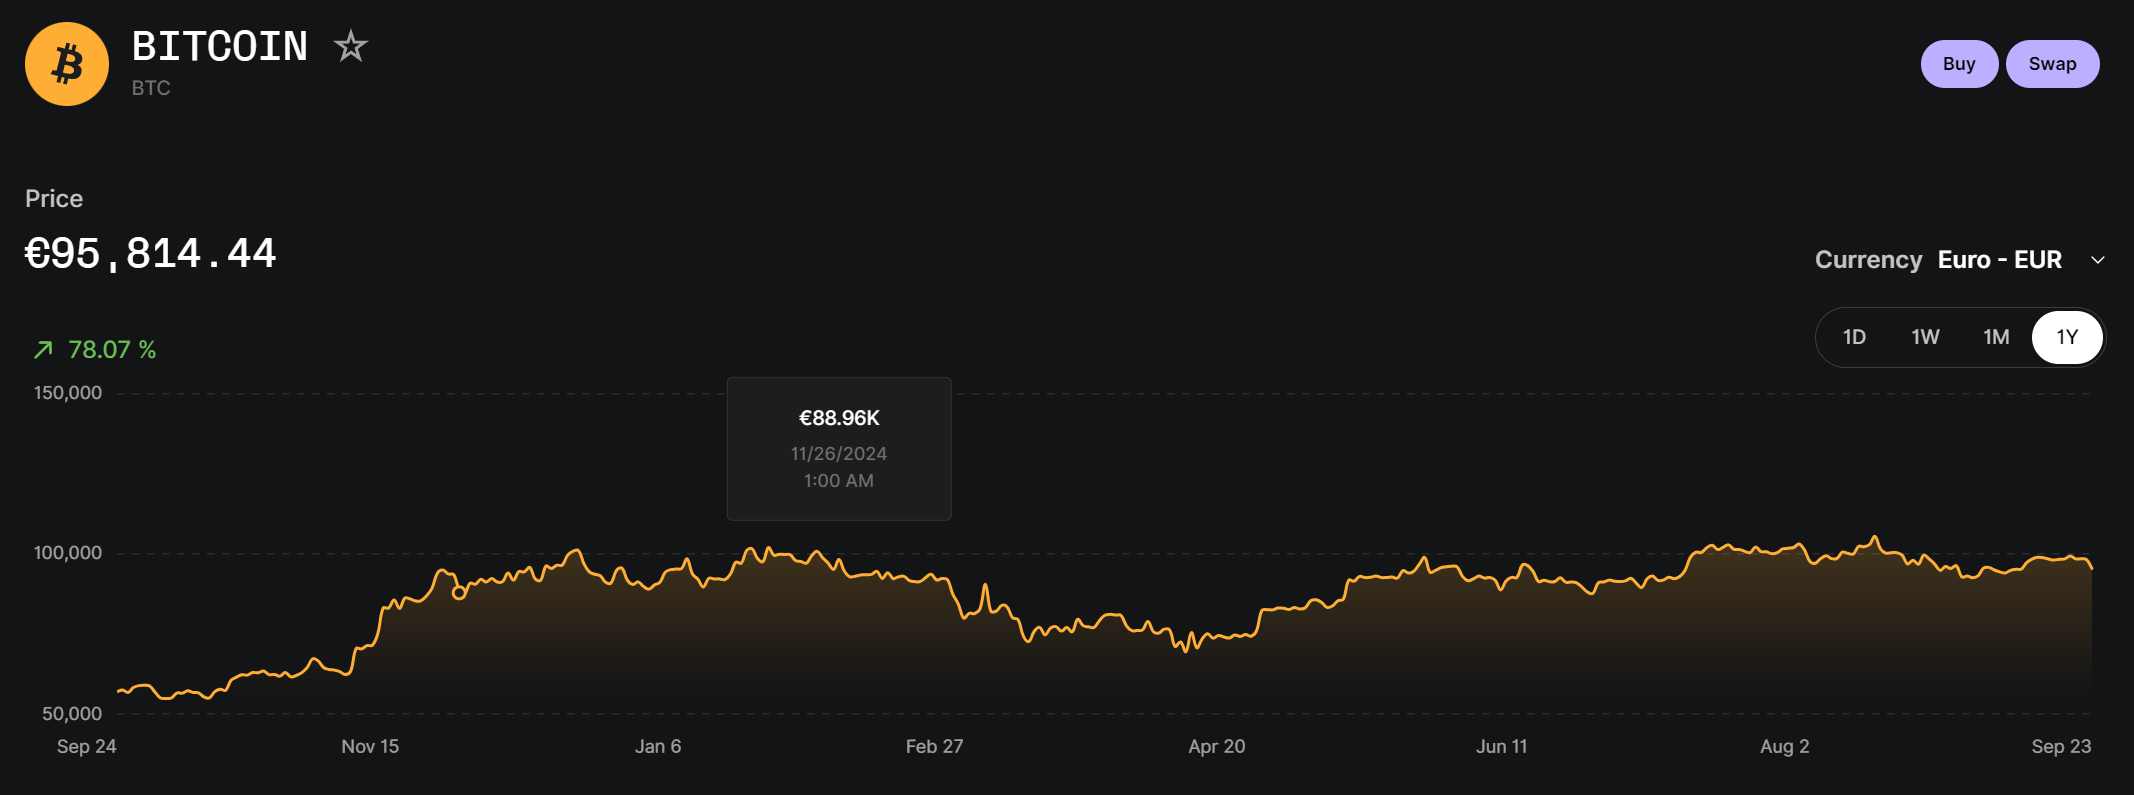This screenshot has width=2134, height=795.
Task: Click the Aug 2 axis label
Action: (x=1785, y=746)
